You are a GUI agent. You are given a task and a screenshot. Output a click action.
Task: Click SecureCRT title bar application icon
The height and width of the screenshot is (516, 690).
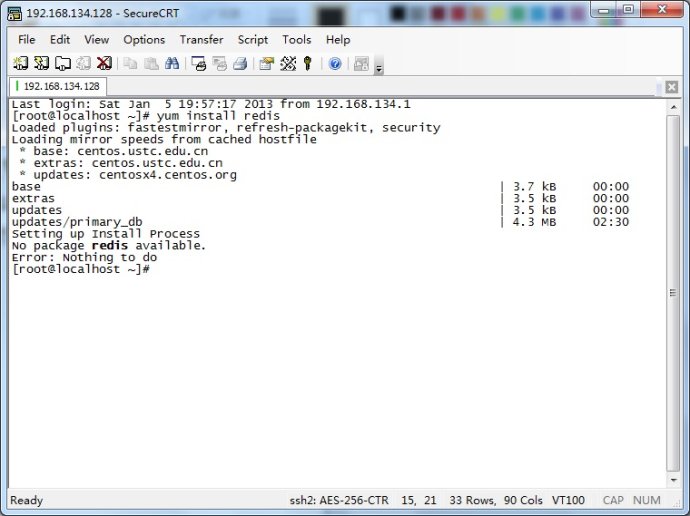pos(15,14)
